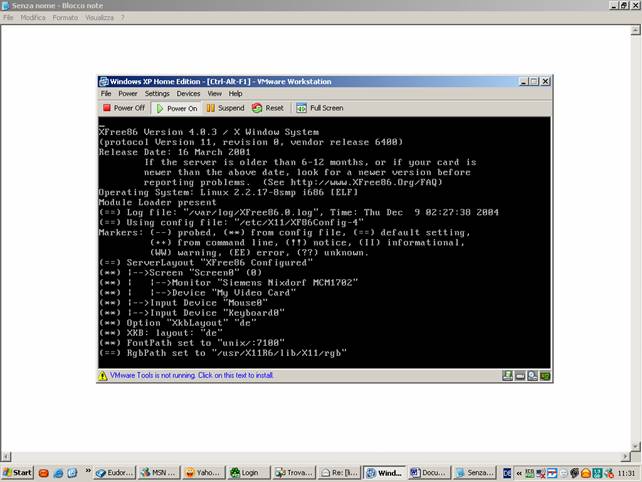Image resolution: width=642 pixels, height=482 pixels.
Task: Launch Internet Explorer from quick launch
Action: point(59,473)
